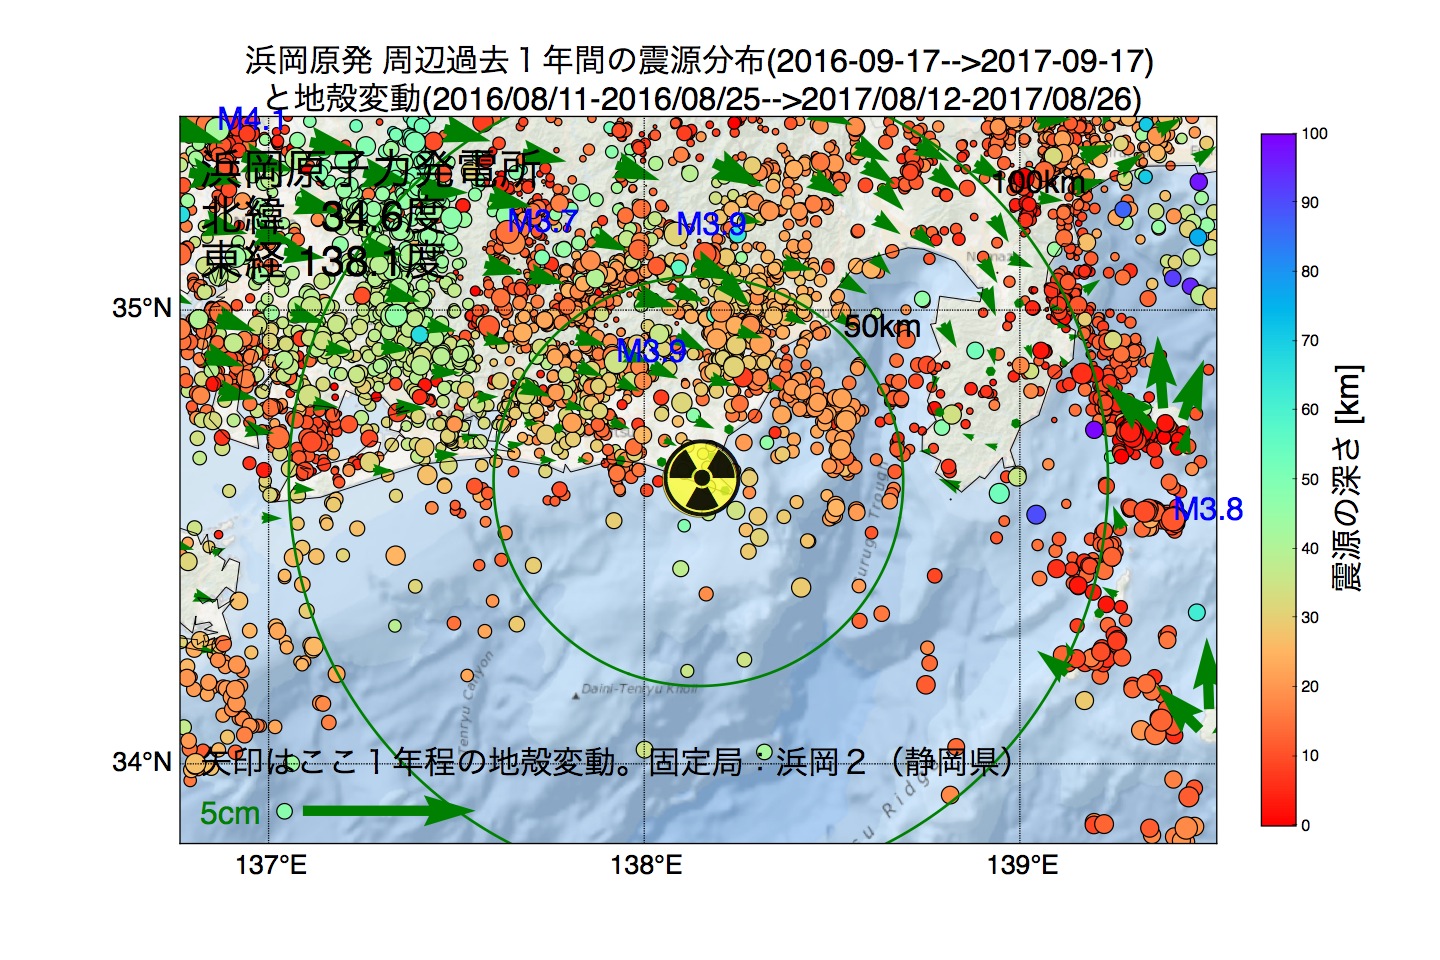Click the vertical 震源の深さ [km] colorbar label
Viewport: 1440px width, 960px height.
(1349, 479)
